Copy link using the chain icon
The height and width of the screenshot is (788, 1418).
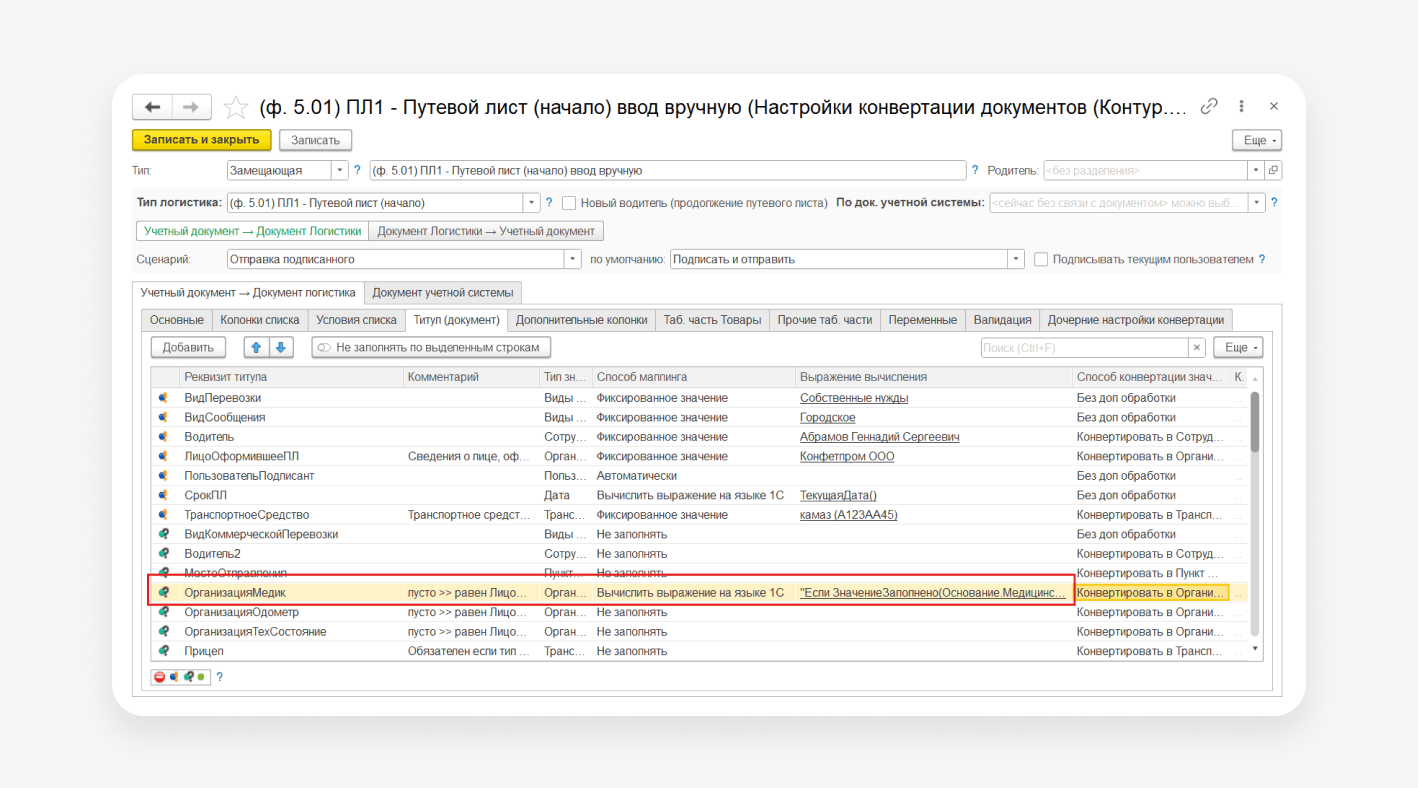(x=1209, y=106)
